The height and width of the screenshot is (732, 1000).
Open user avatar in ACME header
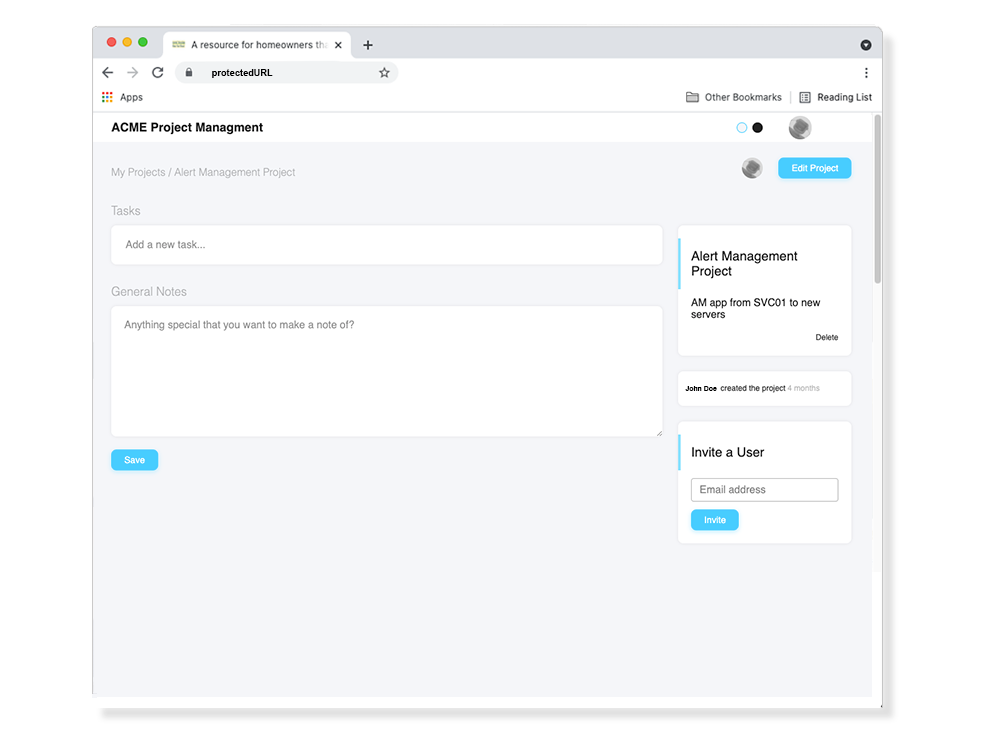(x=799, y=128)
